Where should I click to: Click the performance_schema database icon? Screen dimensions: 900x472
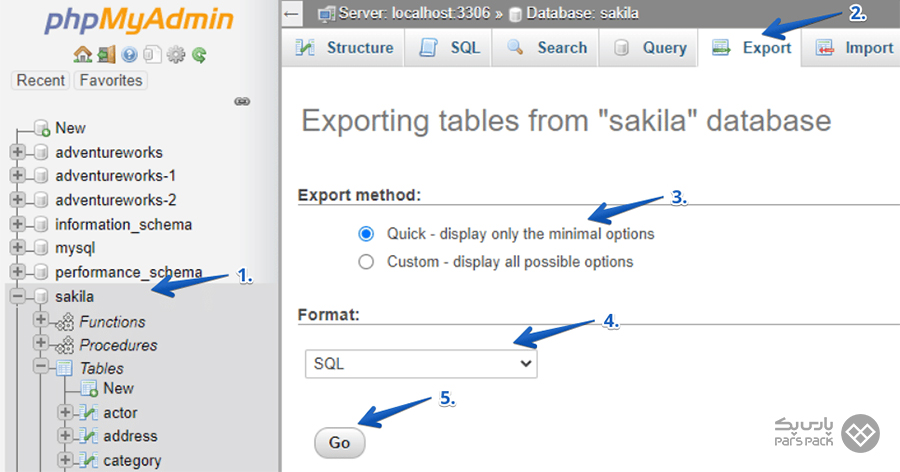(41, 272)
